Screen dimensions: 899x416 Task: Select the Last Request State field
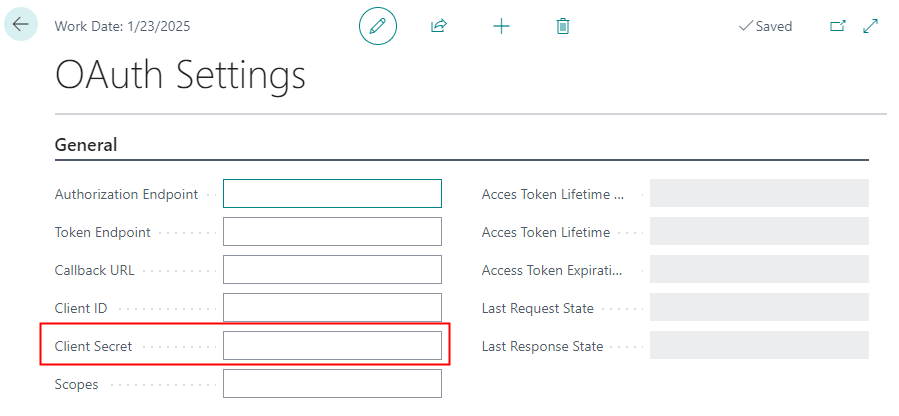759,308
